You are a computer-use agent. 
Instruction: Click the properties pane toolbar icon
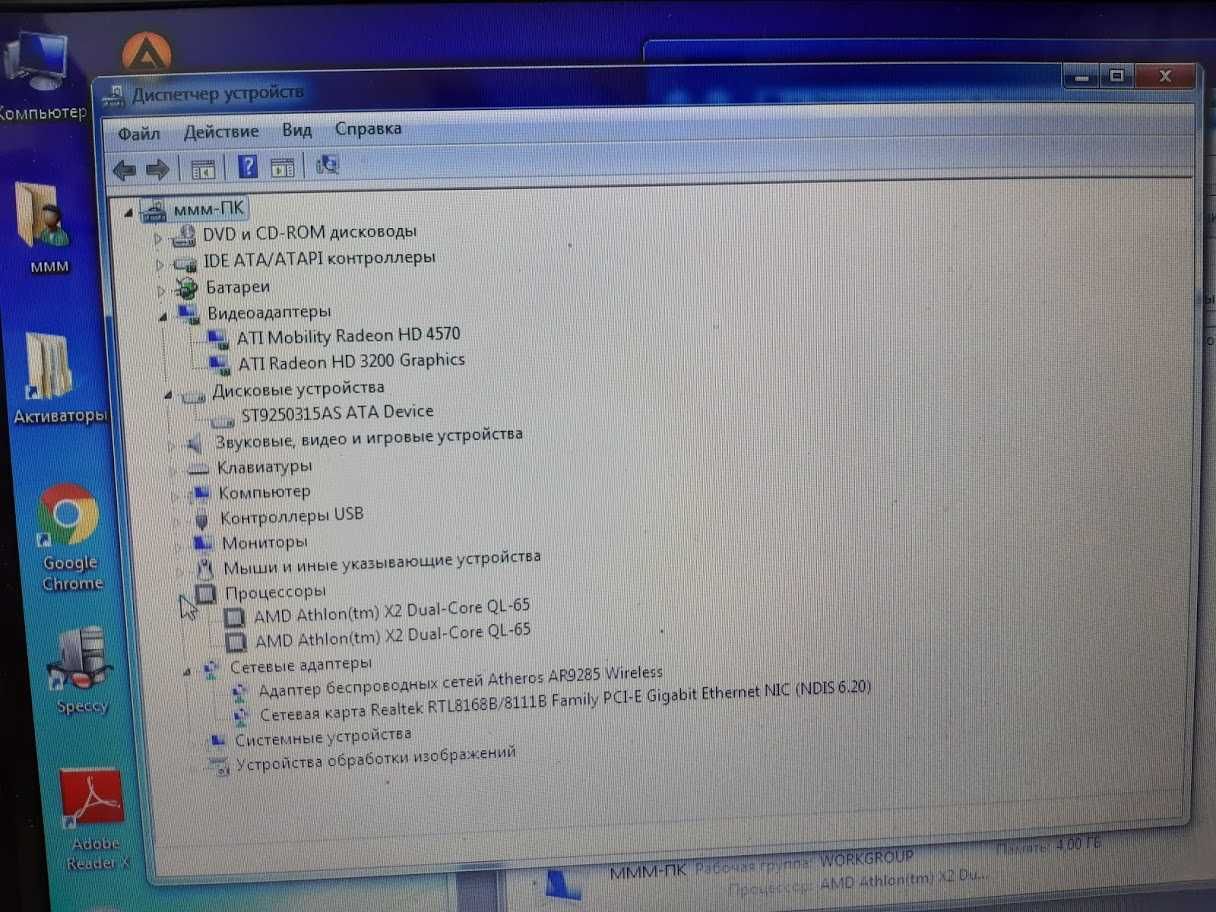[x=282, y=166]
